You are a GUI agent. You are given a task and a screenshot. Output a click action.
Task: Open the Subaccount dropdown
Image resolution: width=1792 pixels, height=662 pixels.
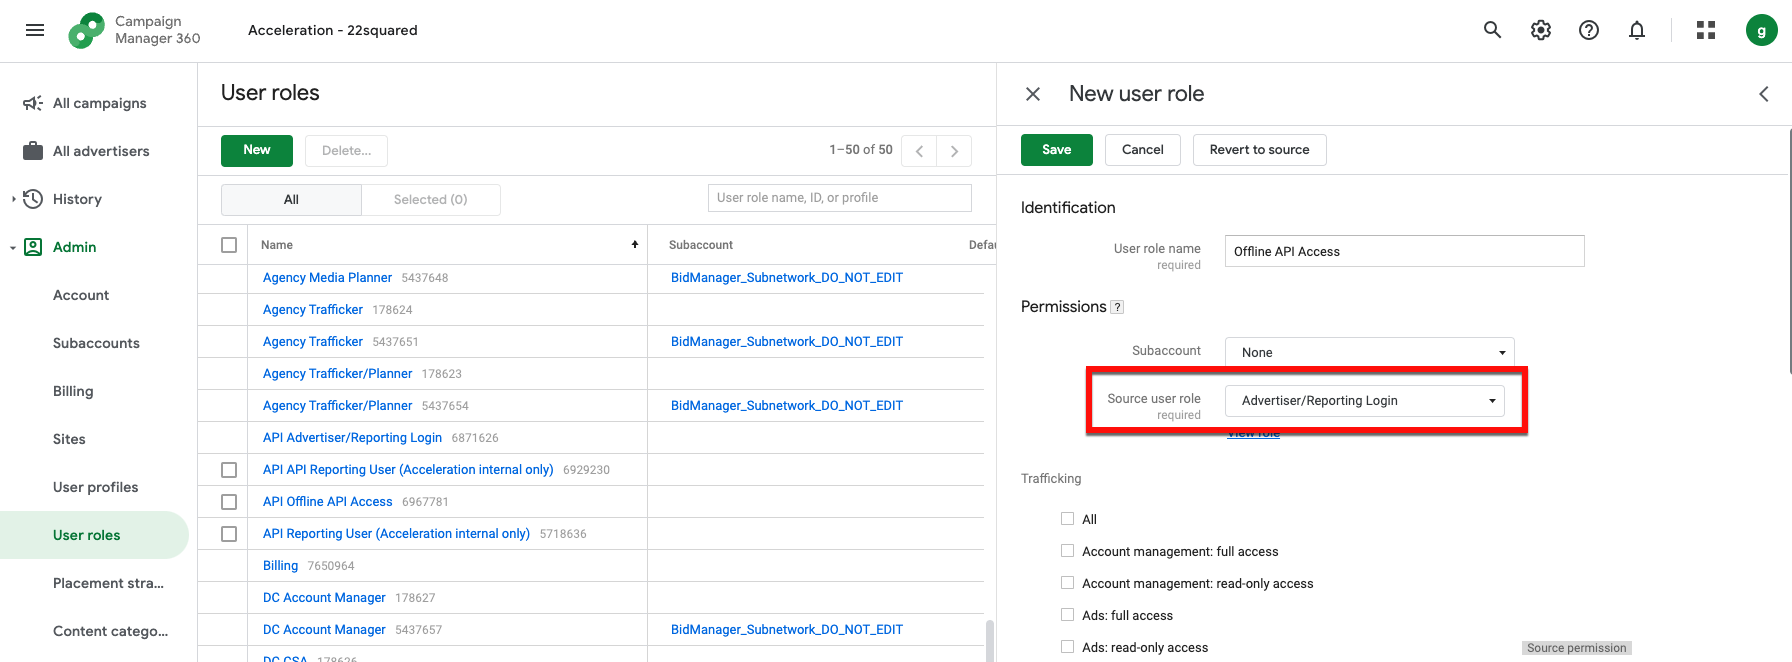pos(1369,352)
